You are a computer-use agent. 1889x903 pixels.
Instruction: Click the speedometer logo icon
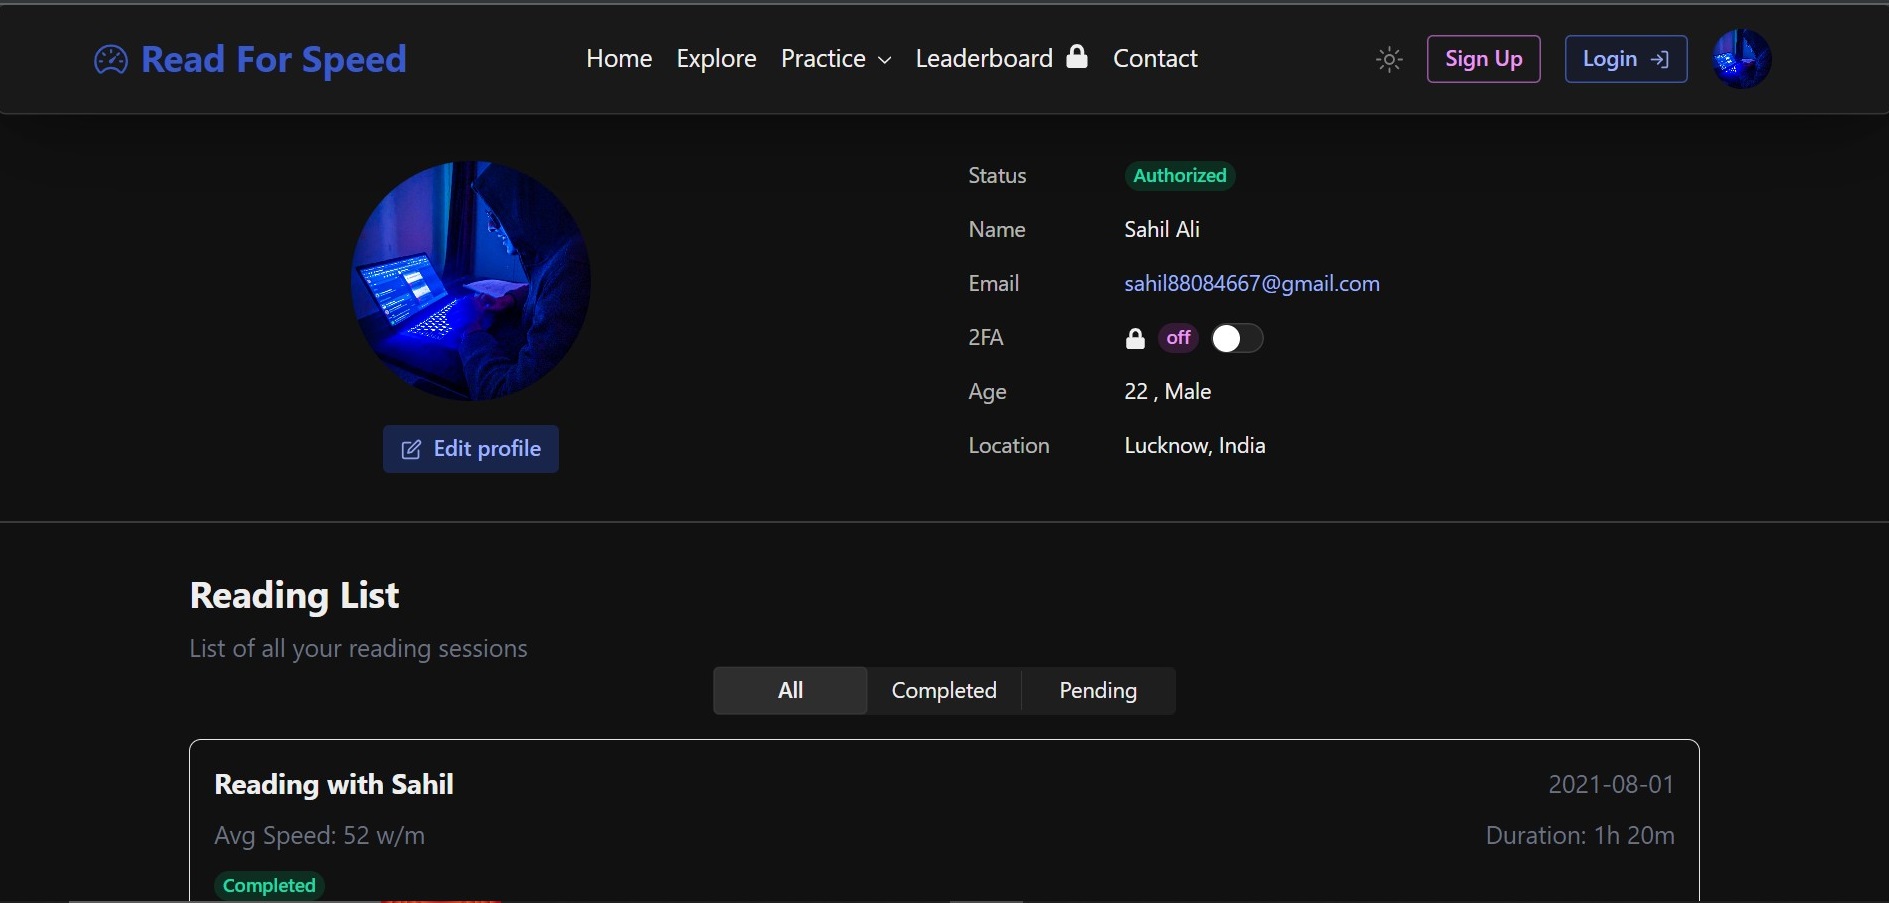coord(111,60)
